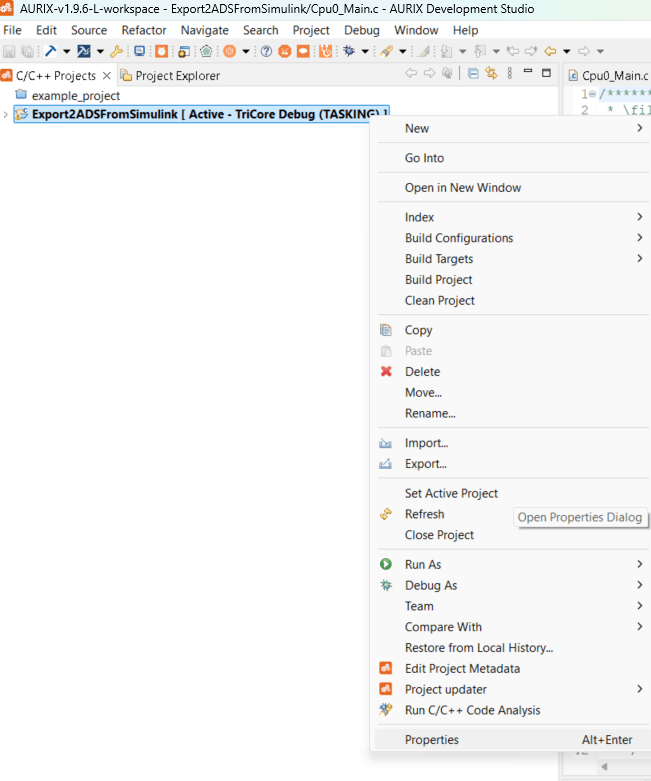Switch to the Project Explorer tab

tap(177, 76)
